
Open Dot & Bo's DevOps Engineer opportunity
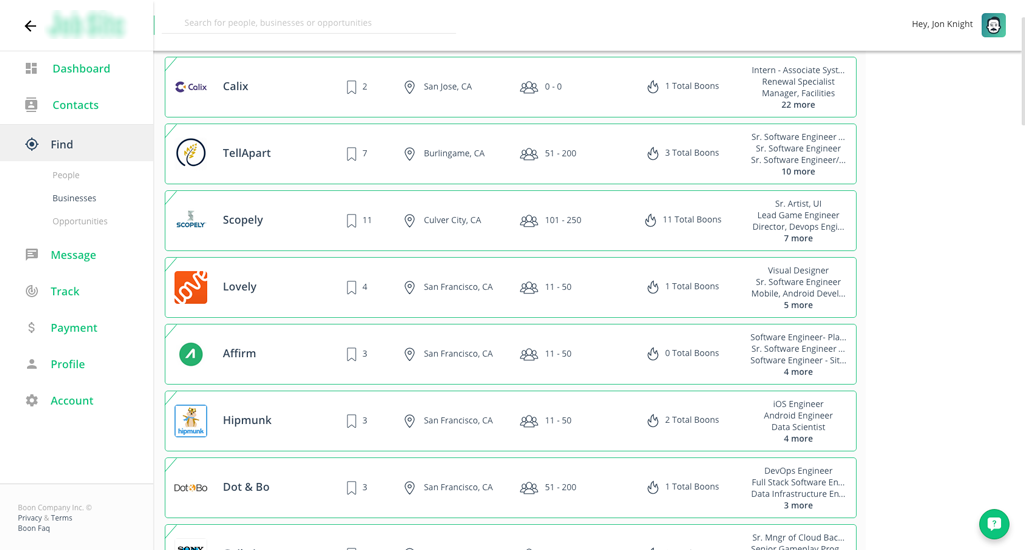coord(798,471)
